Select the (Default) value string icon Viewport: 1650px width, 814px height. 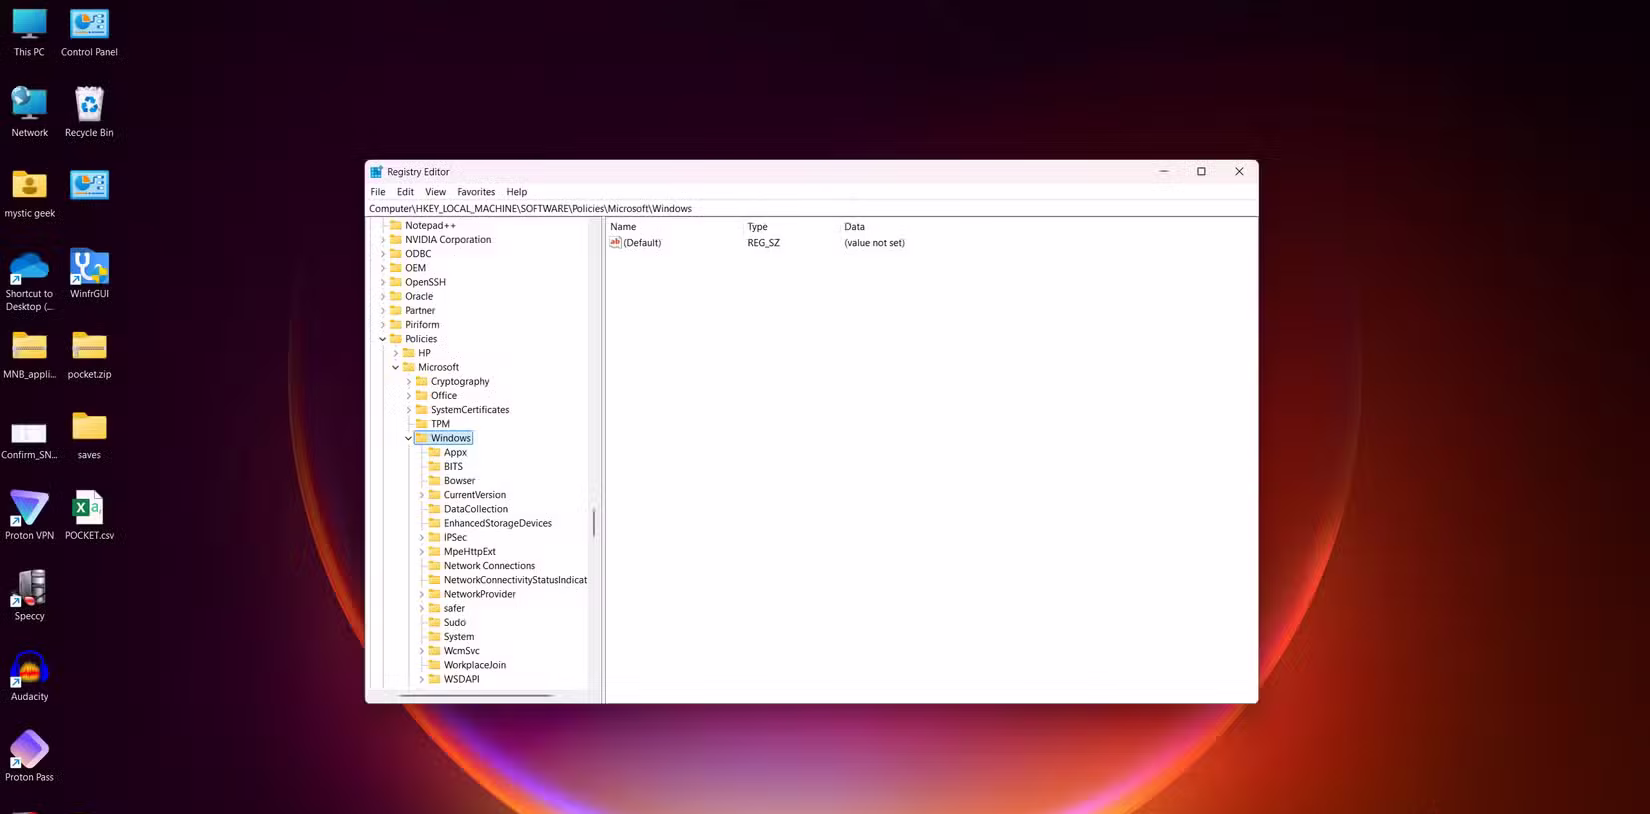pyautogui.click(x=615, y=242)
